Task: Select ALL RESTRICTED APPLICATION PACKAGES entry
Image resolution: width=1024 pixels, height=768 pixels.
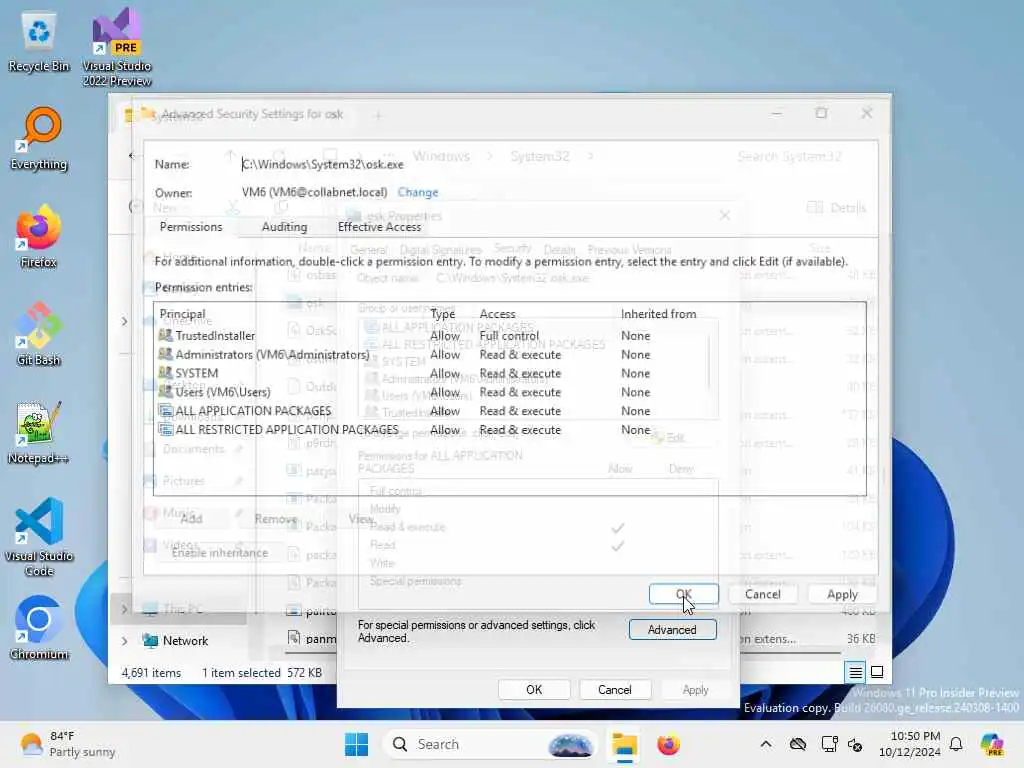Action: pos(509,430)
